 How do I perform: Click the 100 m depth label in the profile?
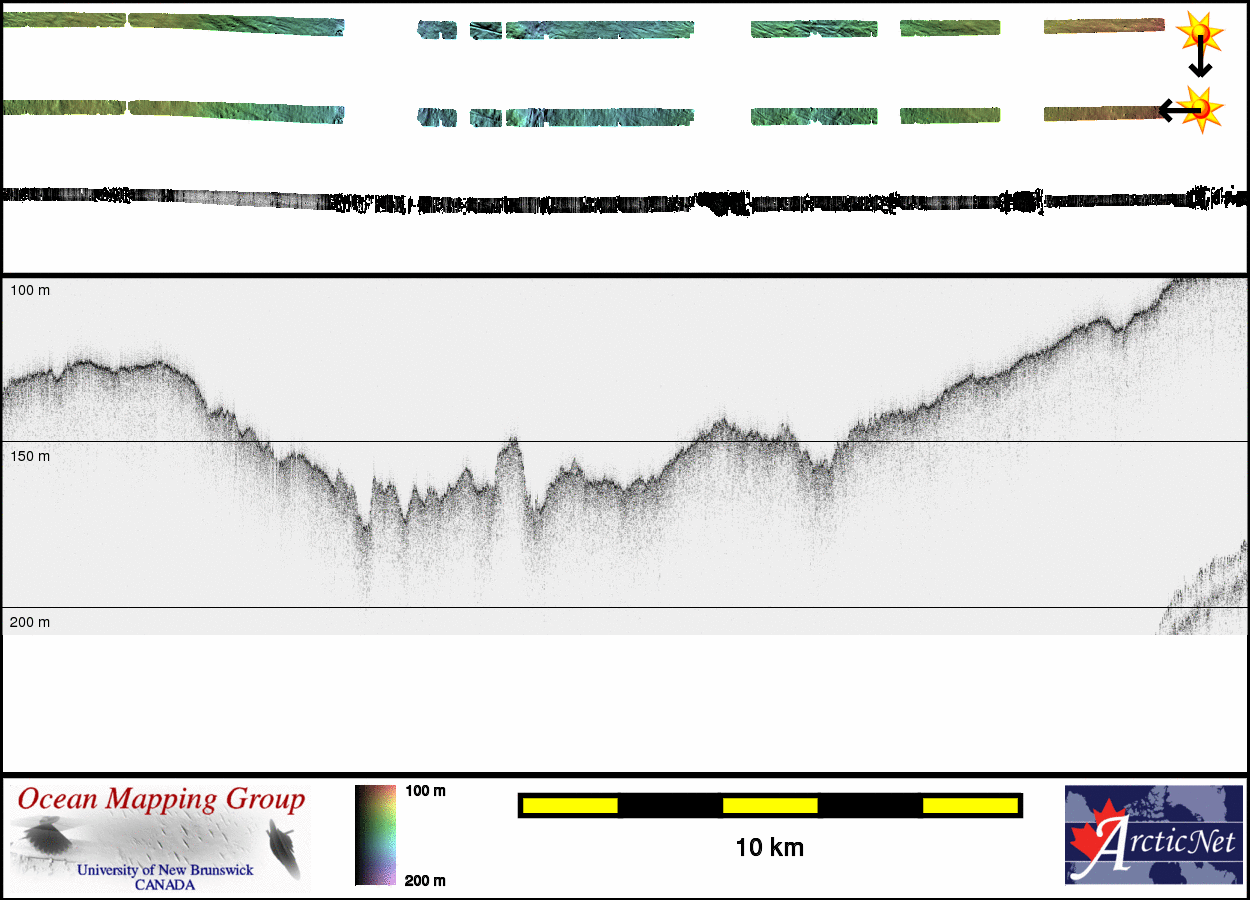pyautogui.click(x=29, y=290)
